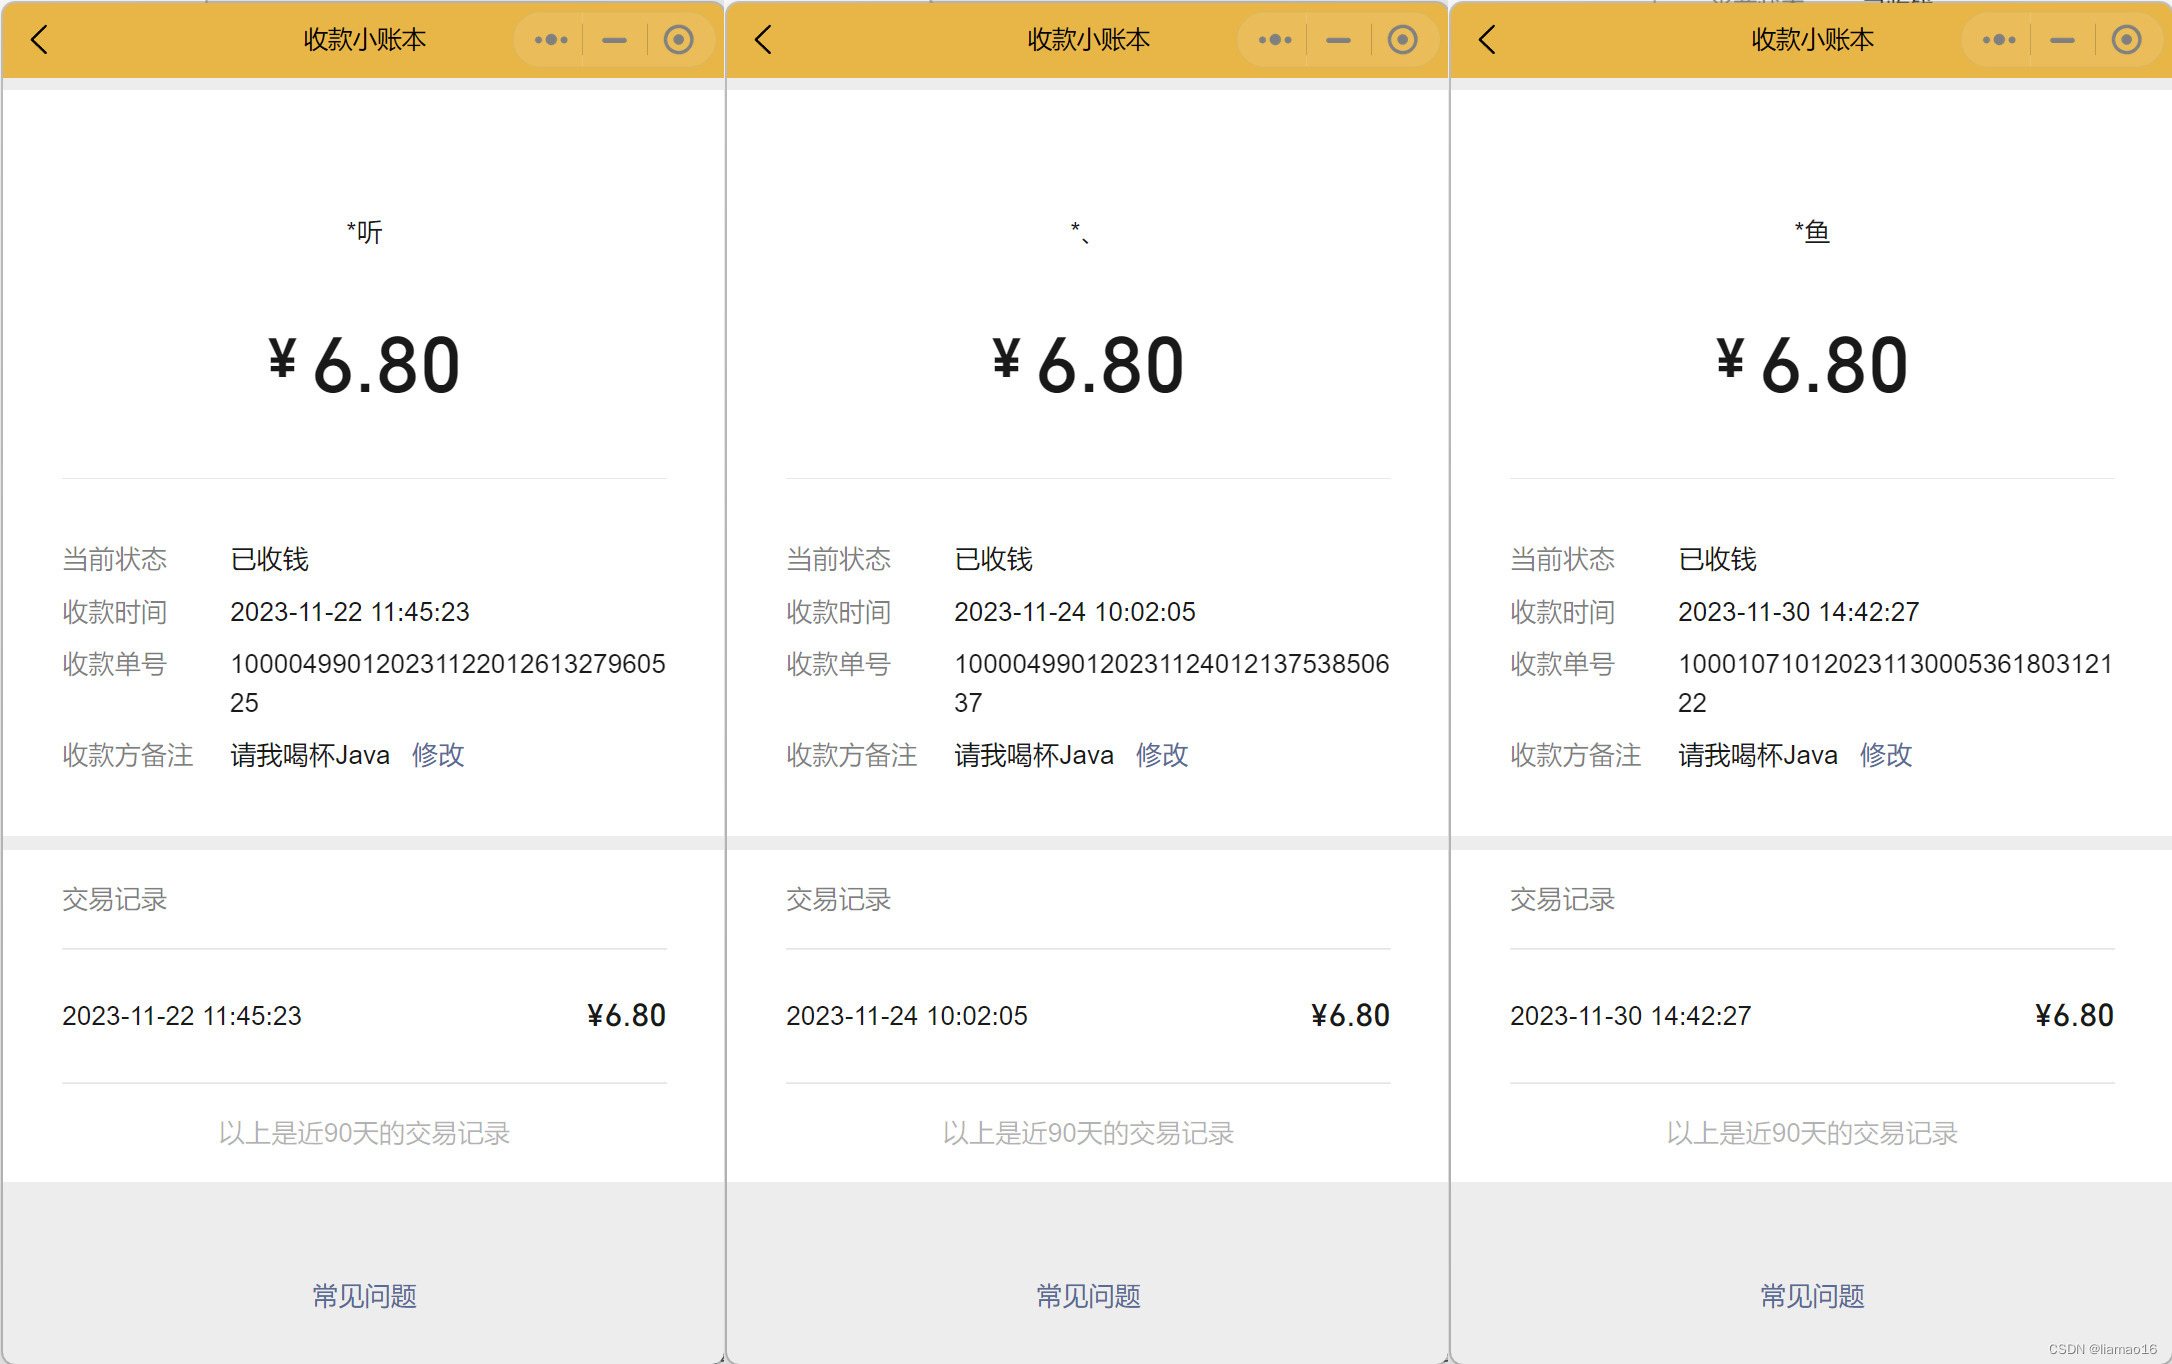Viewport: 2172px width, 1364px height.
Task: Click back arrow in left panel header
Action: coord(40,40)
